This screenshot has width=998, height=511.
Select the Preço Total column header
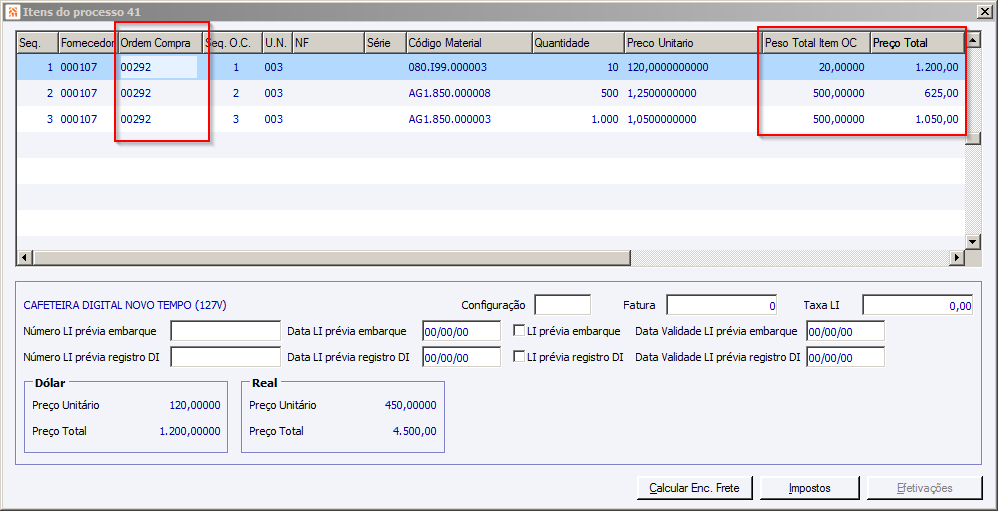tap(915, 43)
